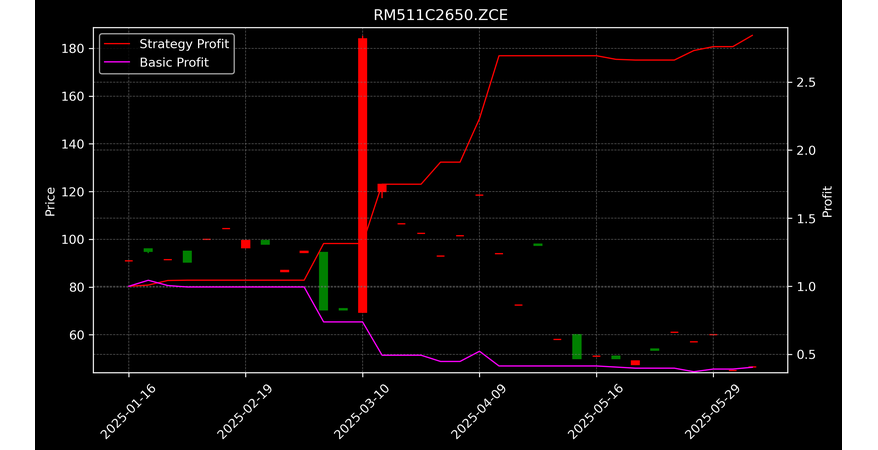Click the 160 price tick label

73,96
